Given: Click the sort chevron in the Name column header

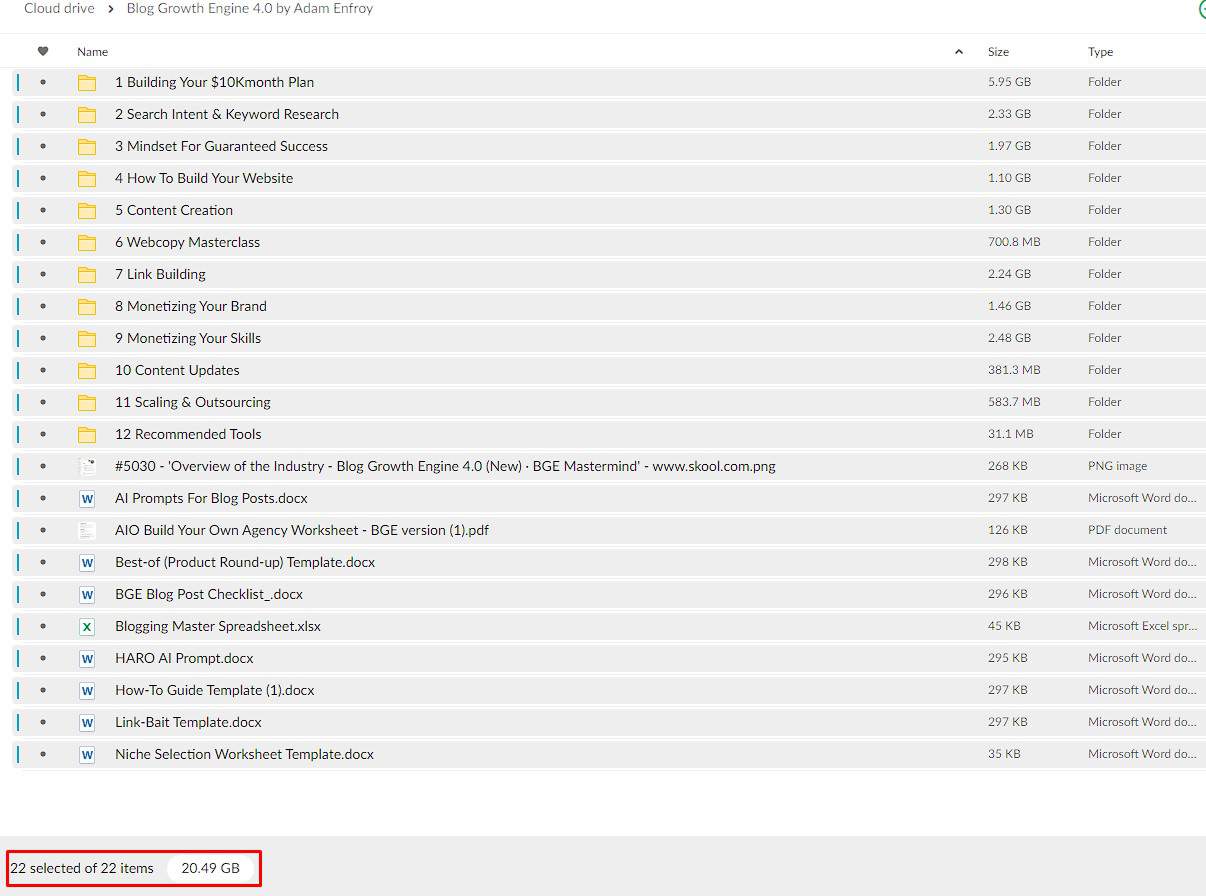Looking at the screenshot, I should [x=957, y=51].
